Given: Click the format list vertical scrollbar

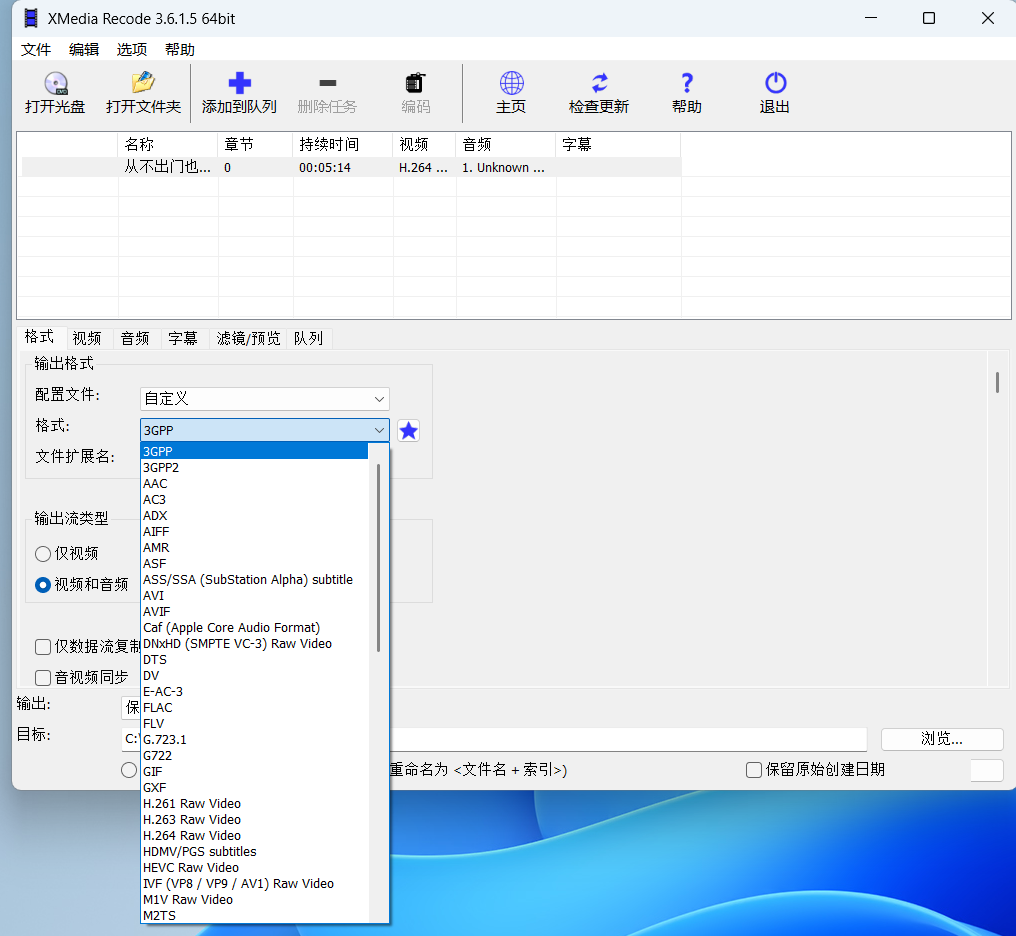Looking at the screenshot, I should (378, 557).
